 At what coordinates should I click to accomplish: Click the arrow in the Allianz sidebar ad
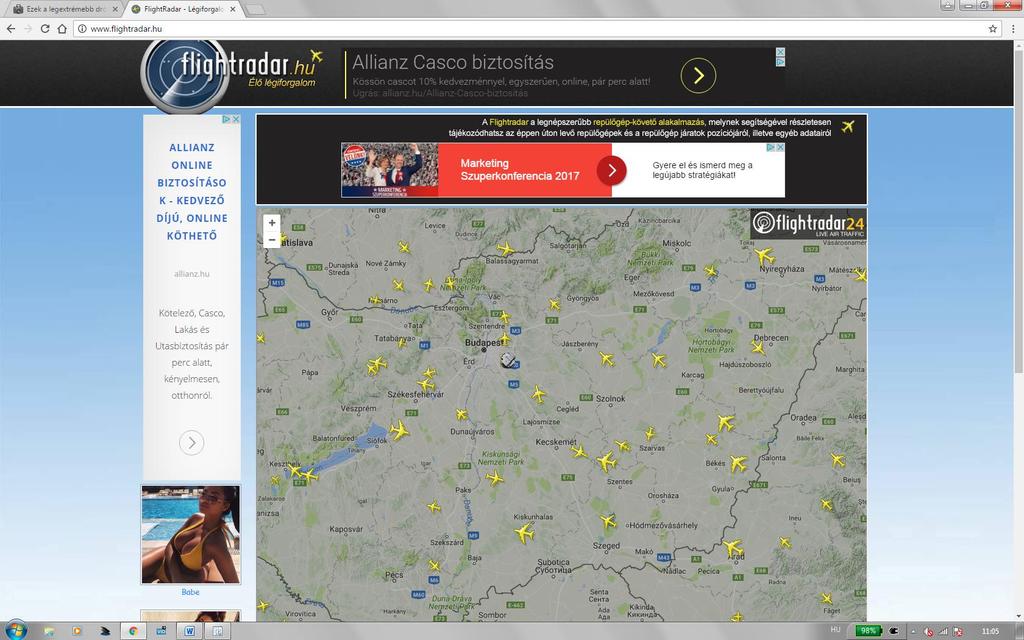point(191,443)
